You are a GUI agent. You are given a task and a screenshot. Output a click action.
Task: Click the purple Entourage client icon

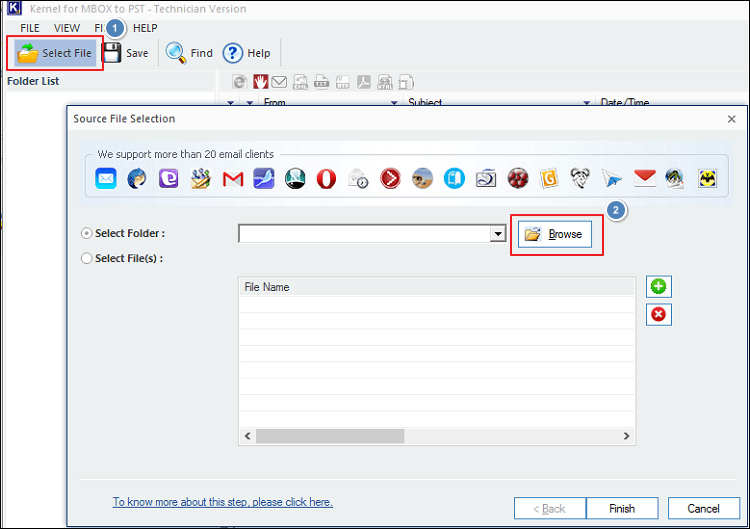click(169, 179)
